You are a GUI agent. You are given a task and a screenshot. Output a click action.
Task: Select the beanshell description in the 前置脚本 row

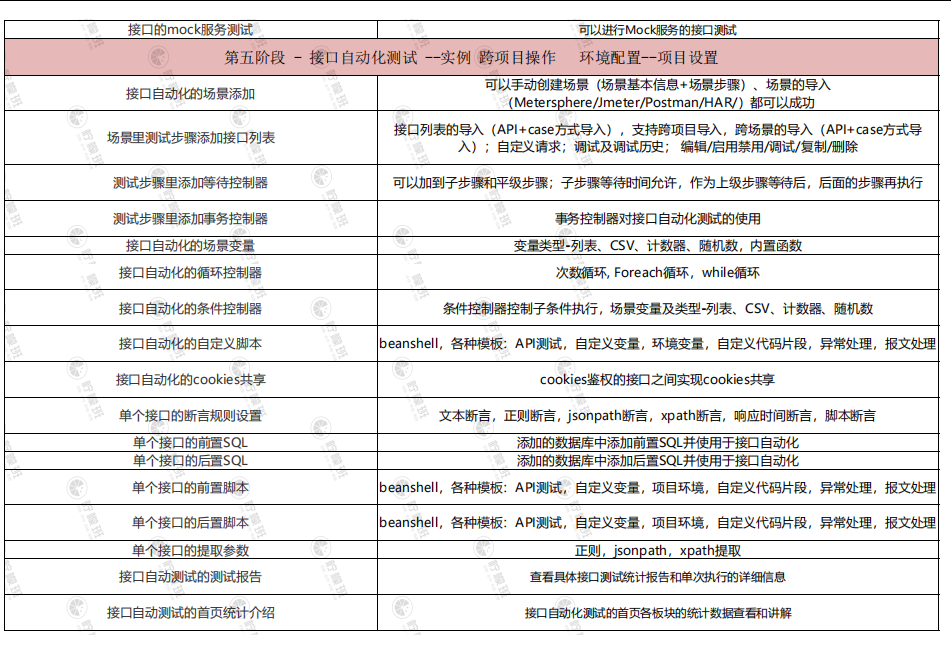coord(657,487)
